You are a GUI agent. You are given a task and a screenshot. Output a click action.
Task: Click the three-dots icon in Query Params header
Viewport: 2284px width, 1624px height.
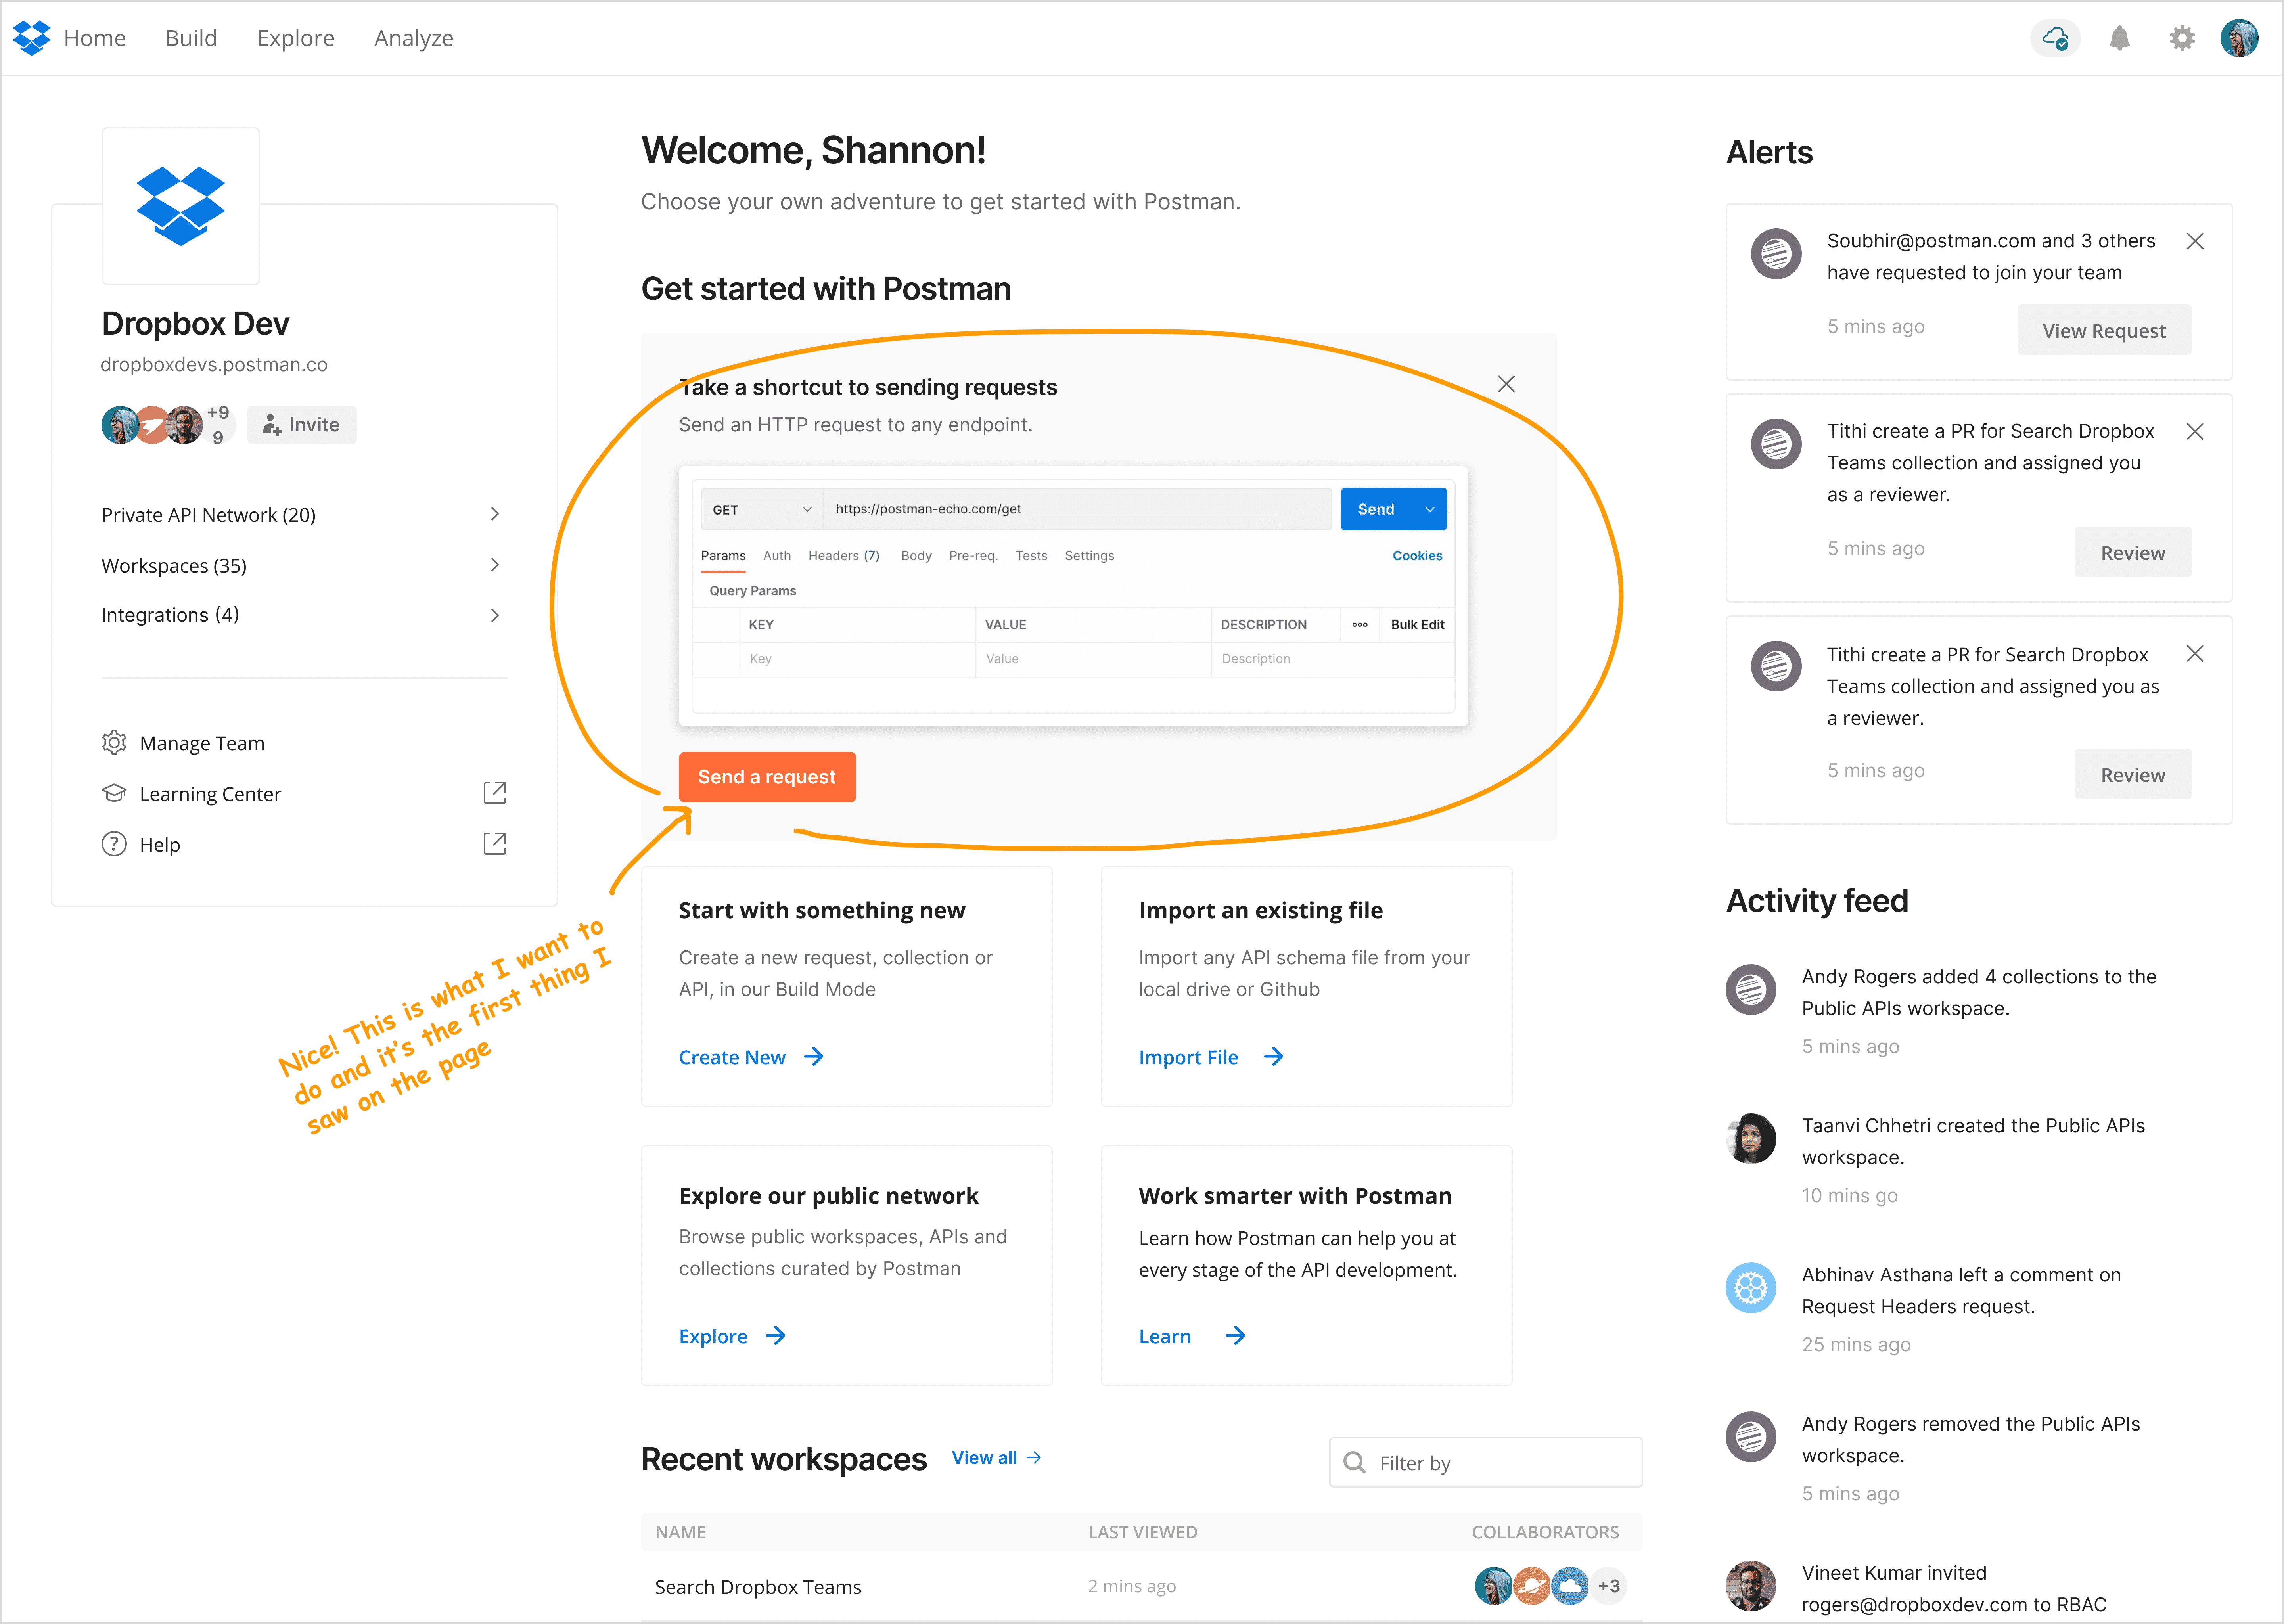click(x=1360, y=624)
